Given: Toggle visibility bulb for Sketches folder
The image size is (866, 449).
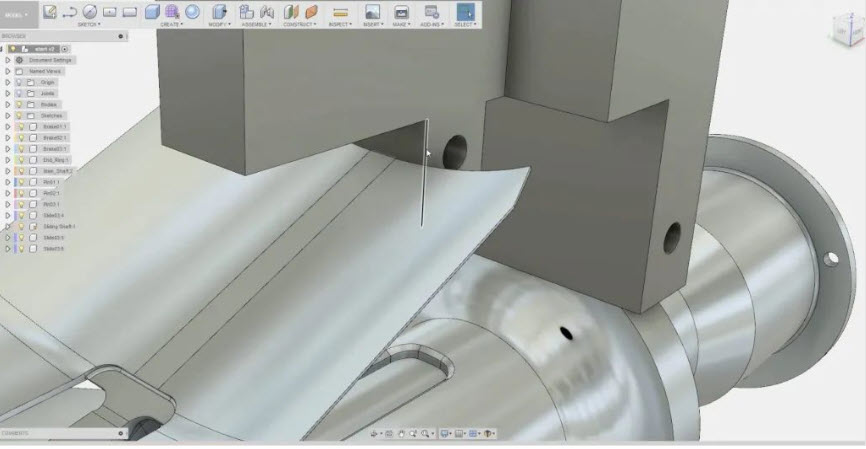Looking at the screenshot, I should (x=19, y=115).
